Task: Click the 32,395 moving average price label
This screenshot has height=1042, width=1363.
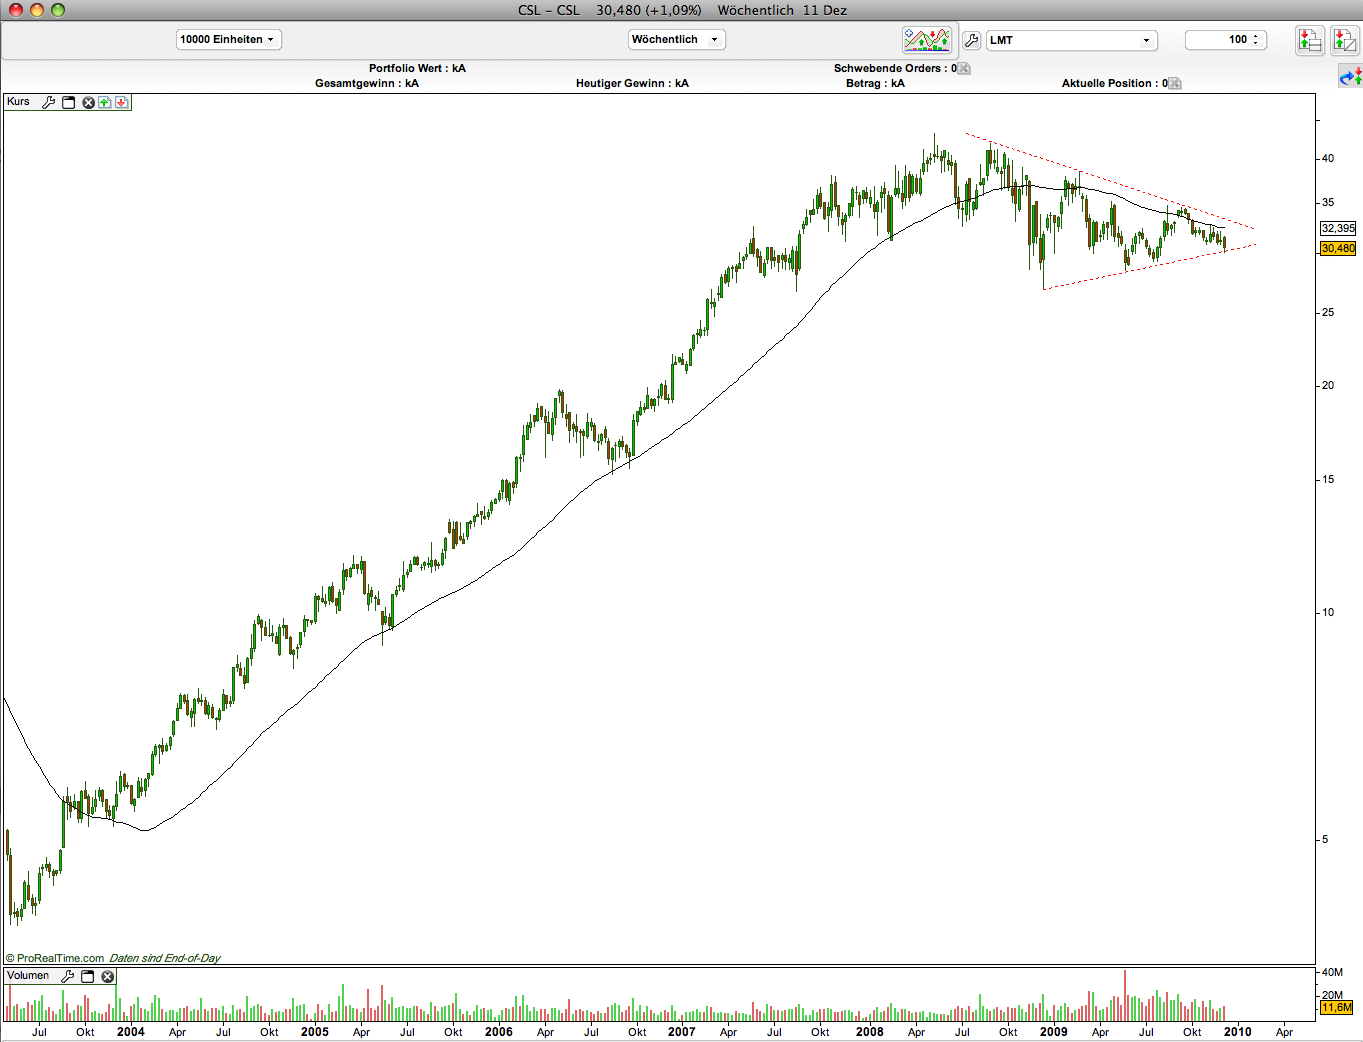Action: coord(1338,228)
